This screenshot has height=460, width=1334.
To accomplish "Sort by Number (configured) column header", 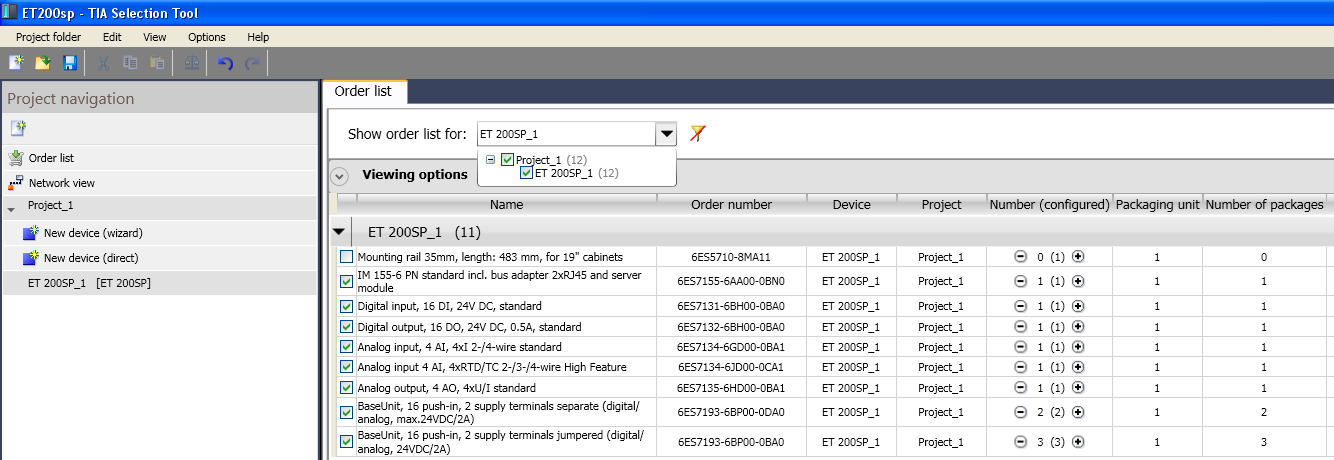I will point(1050,204).
